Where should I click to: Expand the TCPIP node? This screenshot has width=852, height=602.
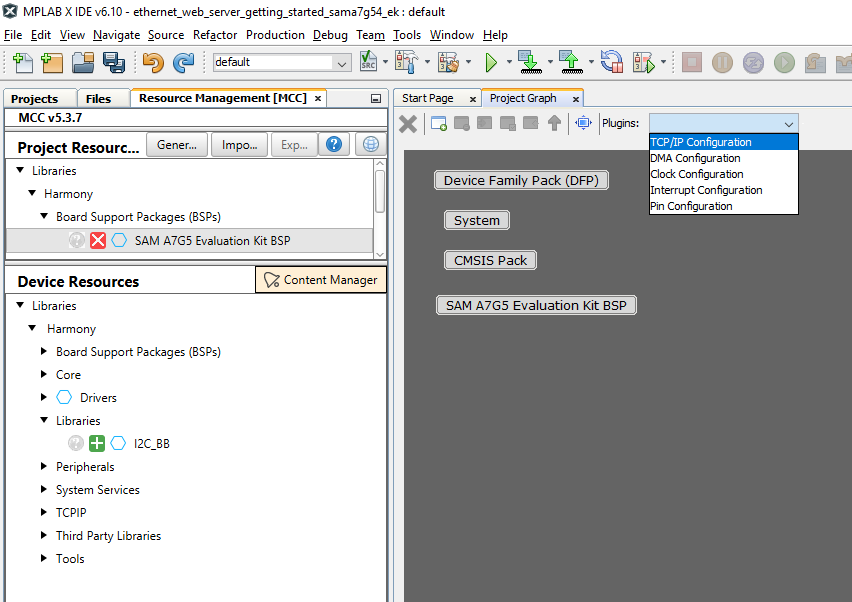(x=44, y=512)
